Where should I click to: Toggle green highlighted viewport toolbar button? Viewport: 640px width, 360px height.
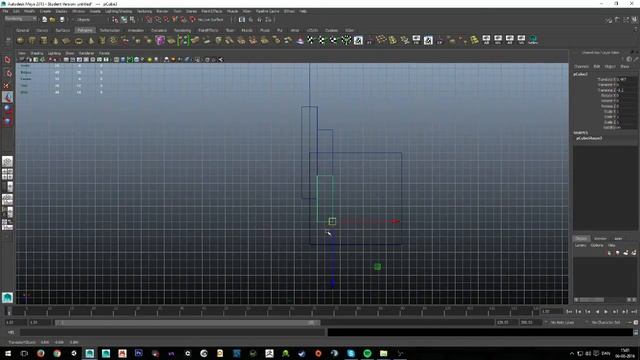click(x=130, y=60)
